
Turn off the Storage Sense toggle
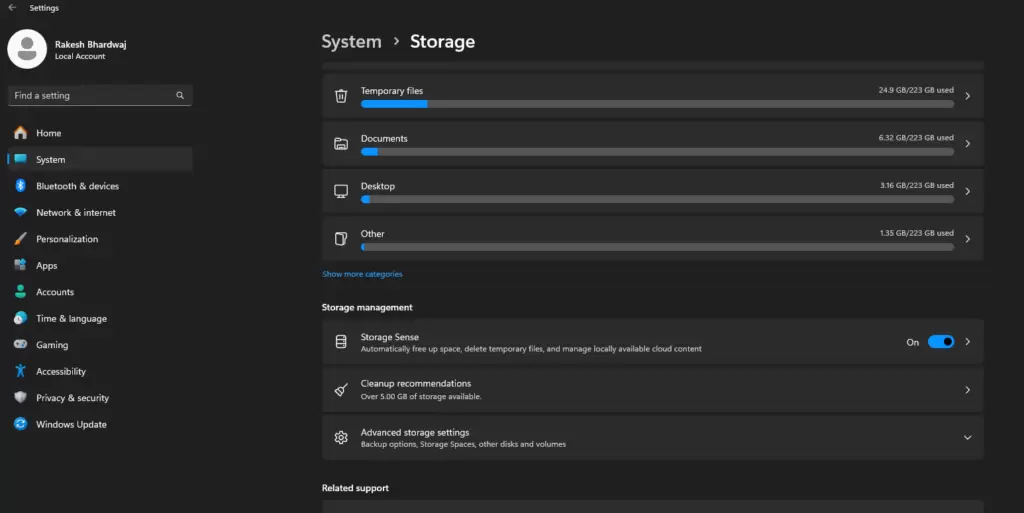[x=940, y=342]
